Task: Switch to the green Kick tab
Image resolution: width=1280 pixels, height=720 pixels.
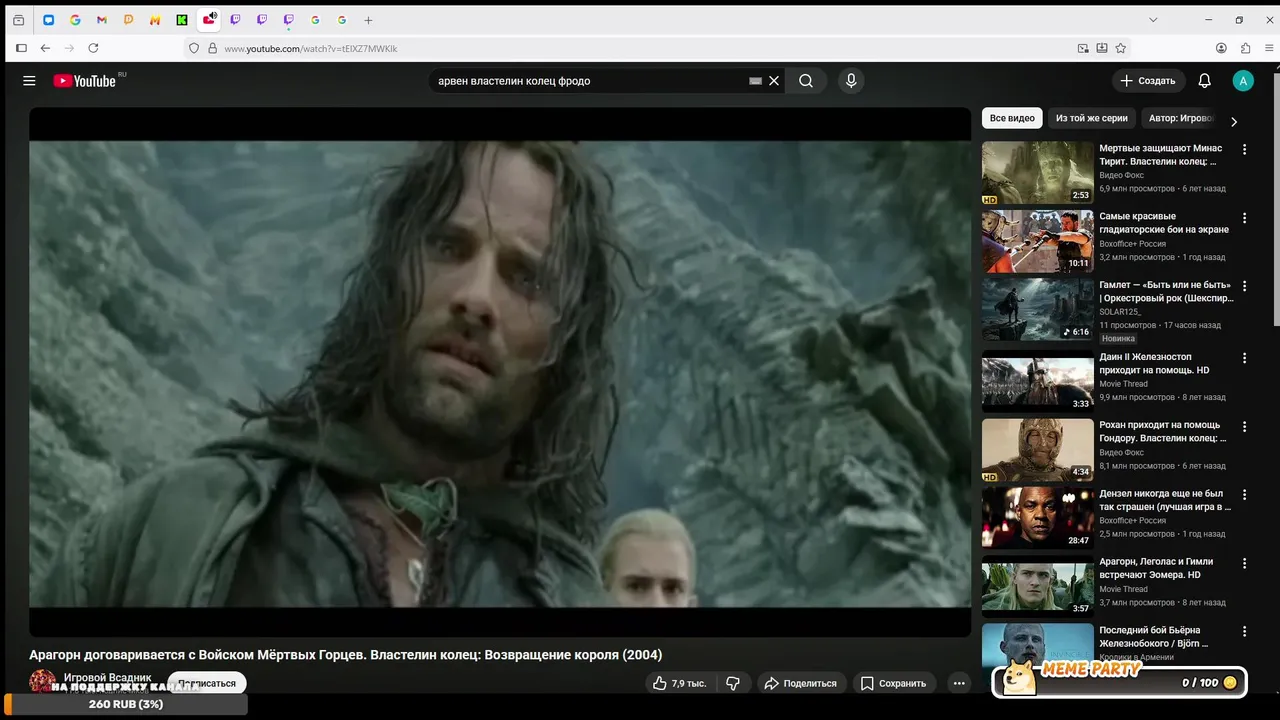Action: click(182, 20)
